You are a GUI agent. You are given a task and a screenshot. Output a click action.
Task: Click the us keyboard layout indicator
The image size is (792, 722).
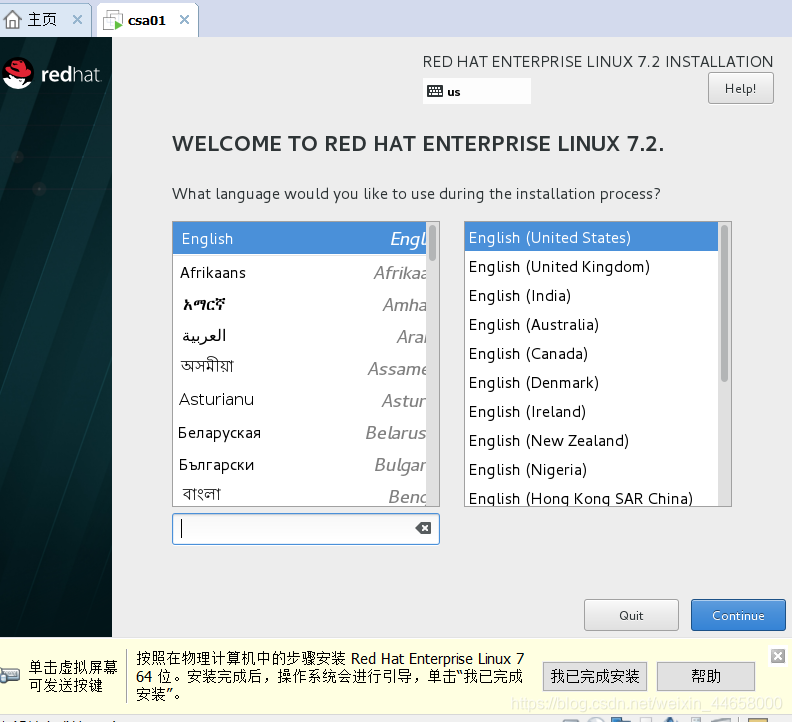(476, 91)
